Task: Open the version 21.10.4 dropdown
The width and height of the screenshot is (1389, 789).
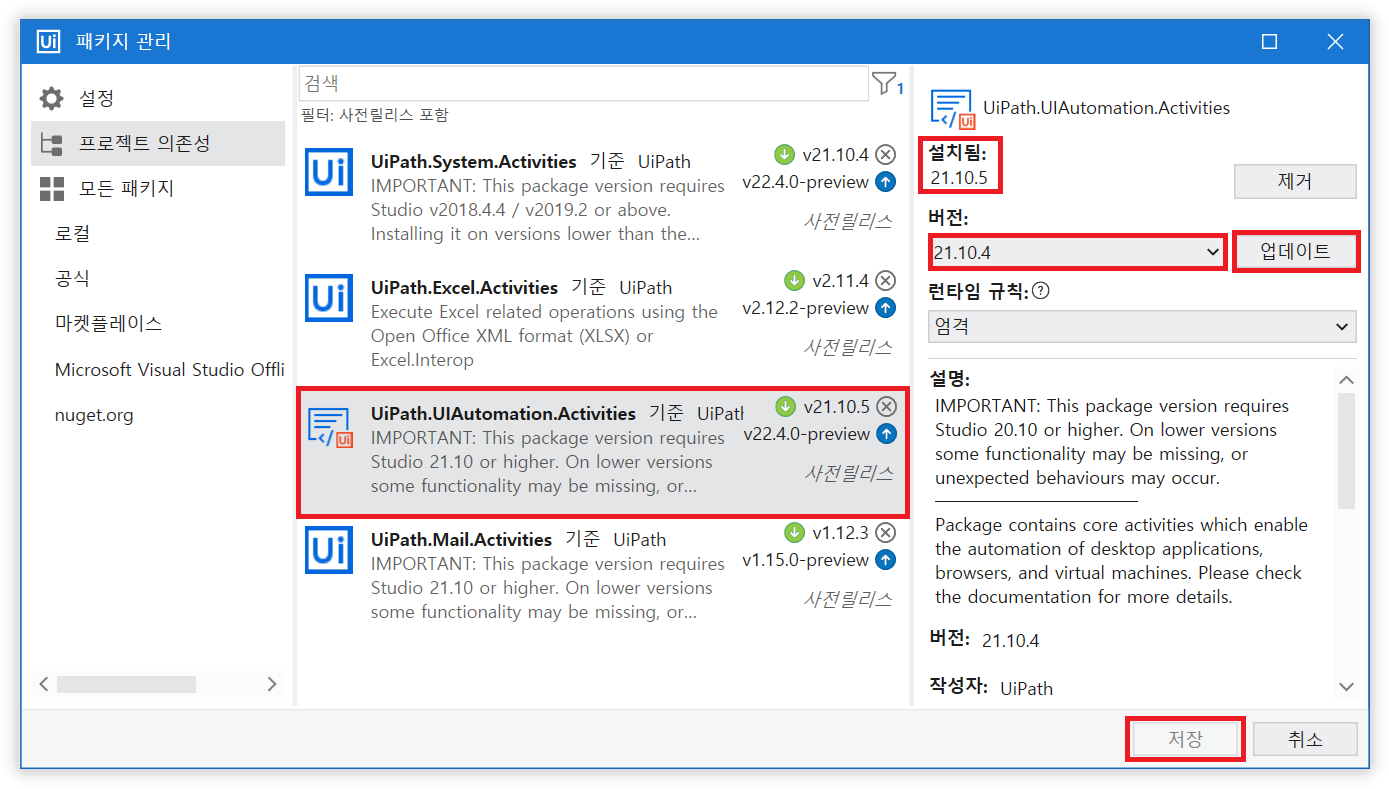Action: (x=1077, y=253)
